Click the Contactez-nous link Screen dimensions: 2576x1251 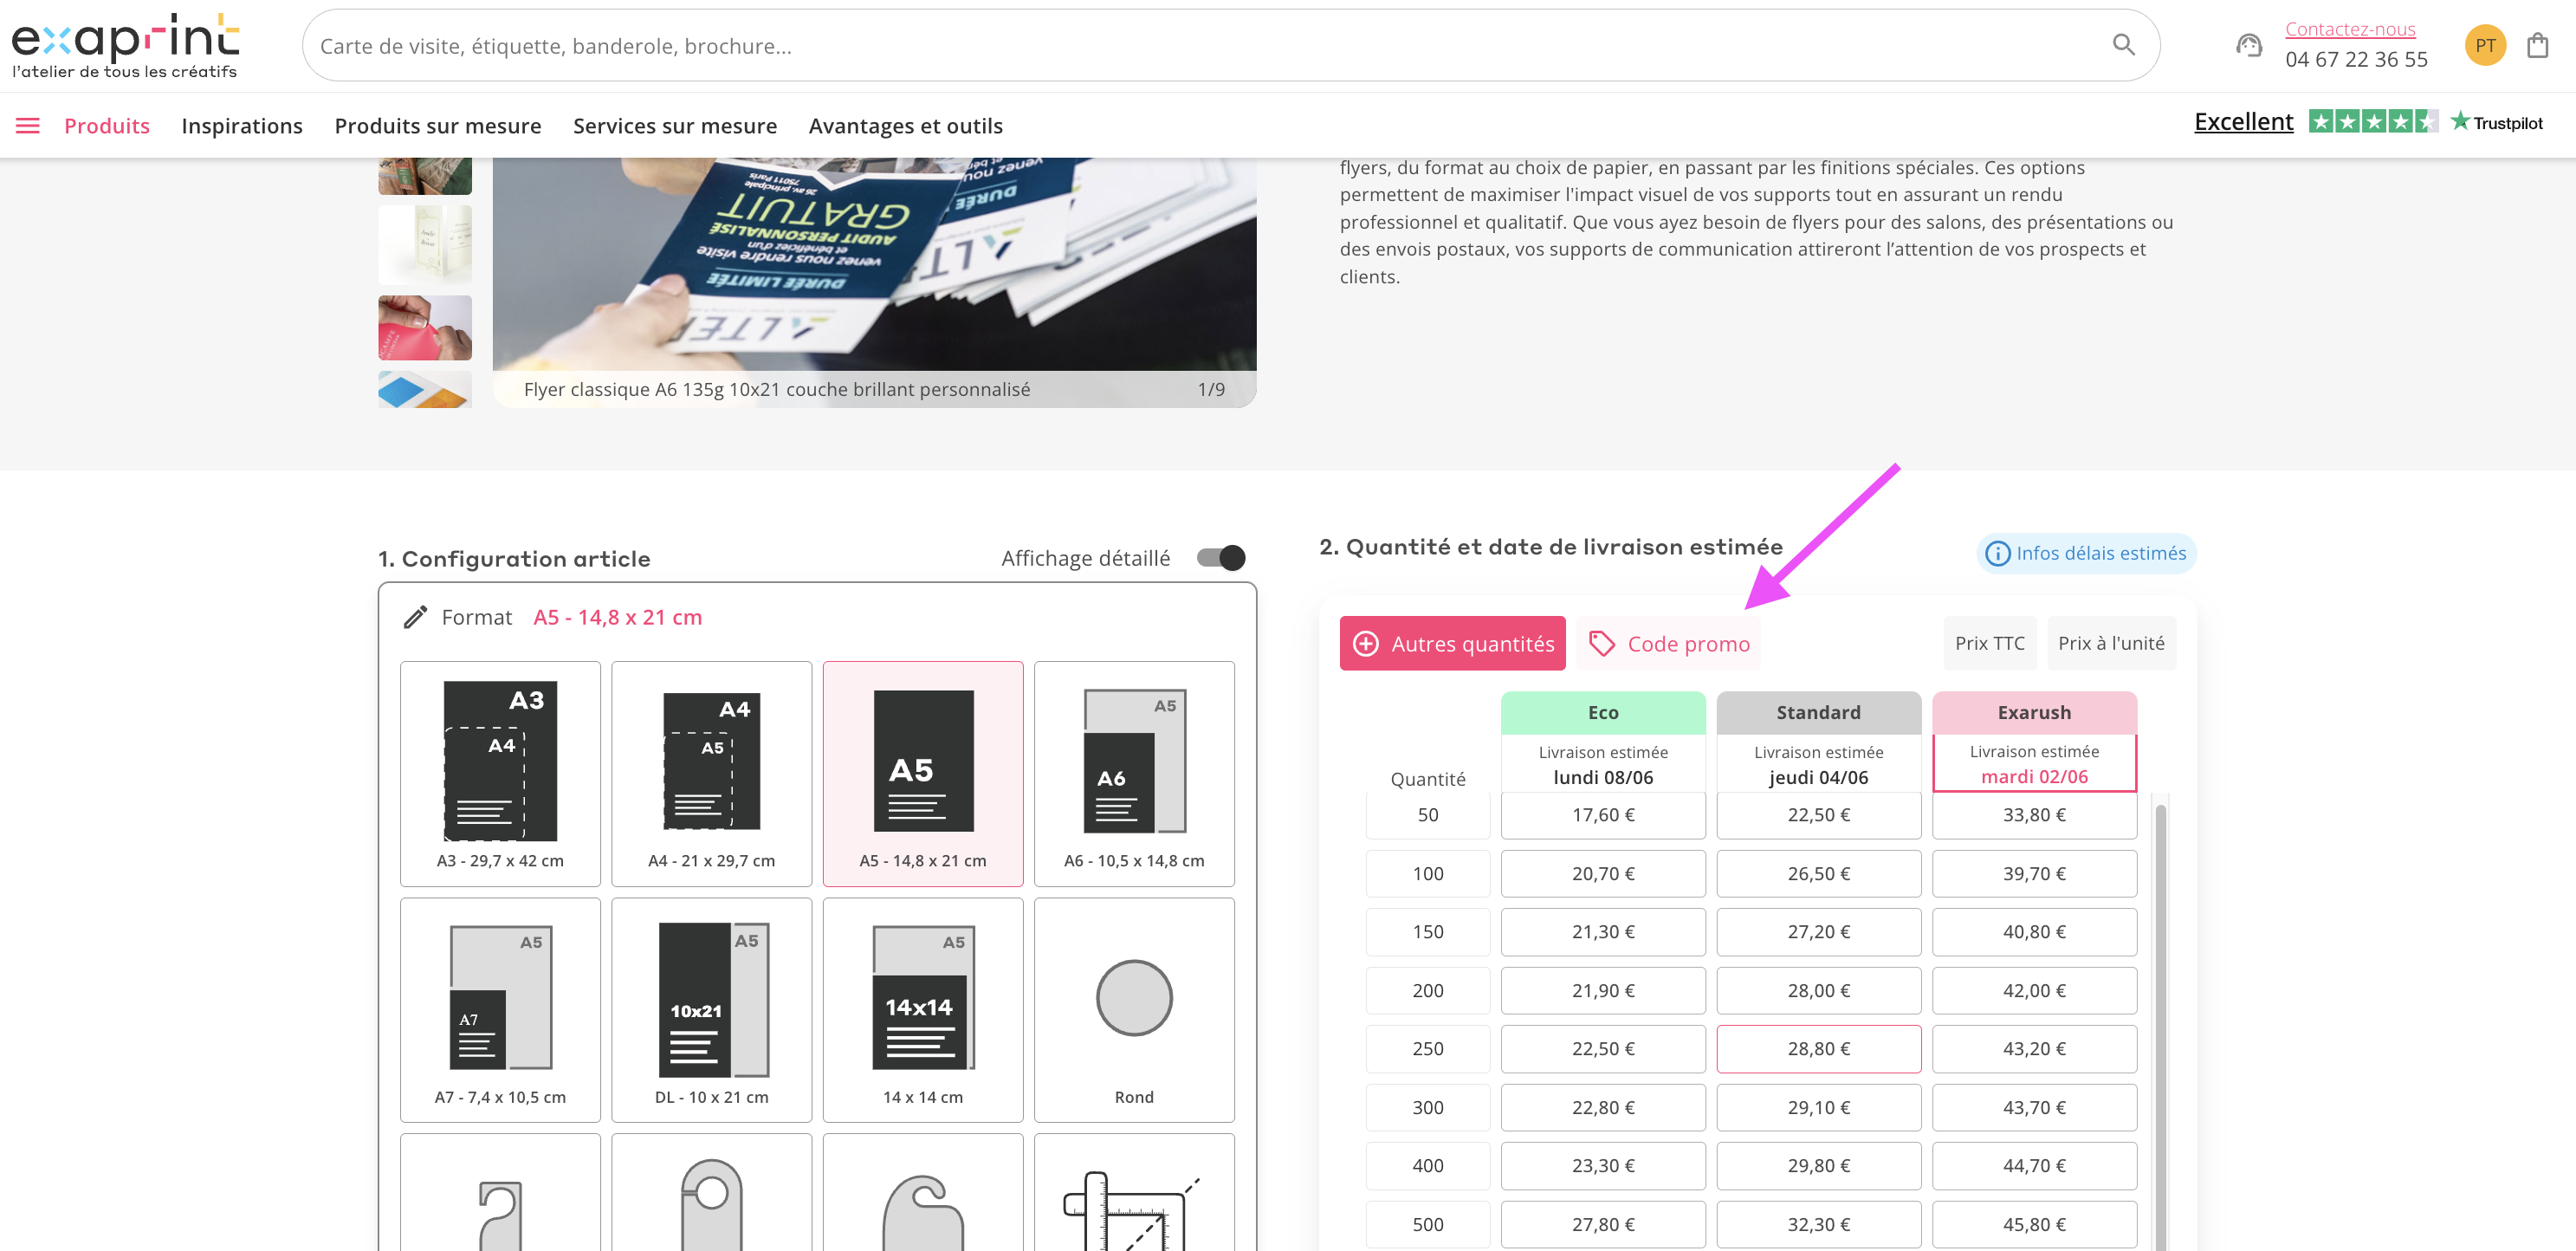point(2349,29)
